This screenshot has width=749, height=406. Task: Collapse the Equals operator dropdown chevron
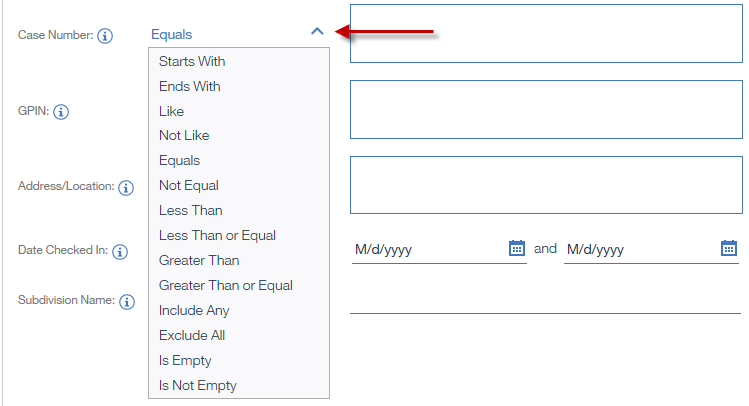tap(317, 32)
